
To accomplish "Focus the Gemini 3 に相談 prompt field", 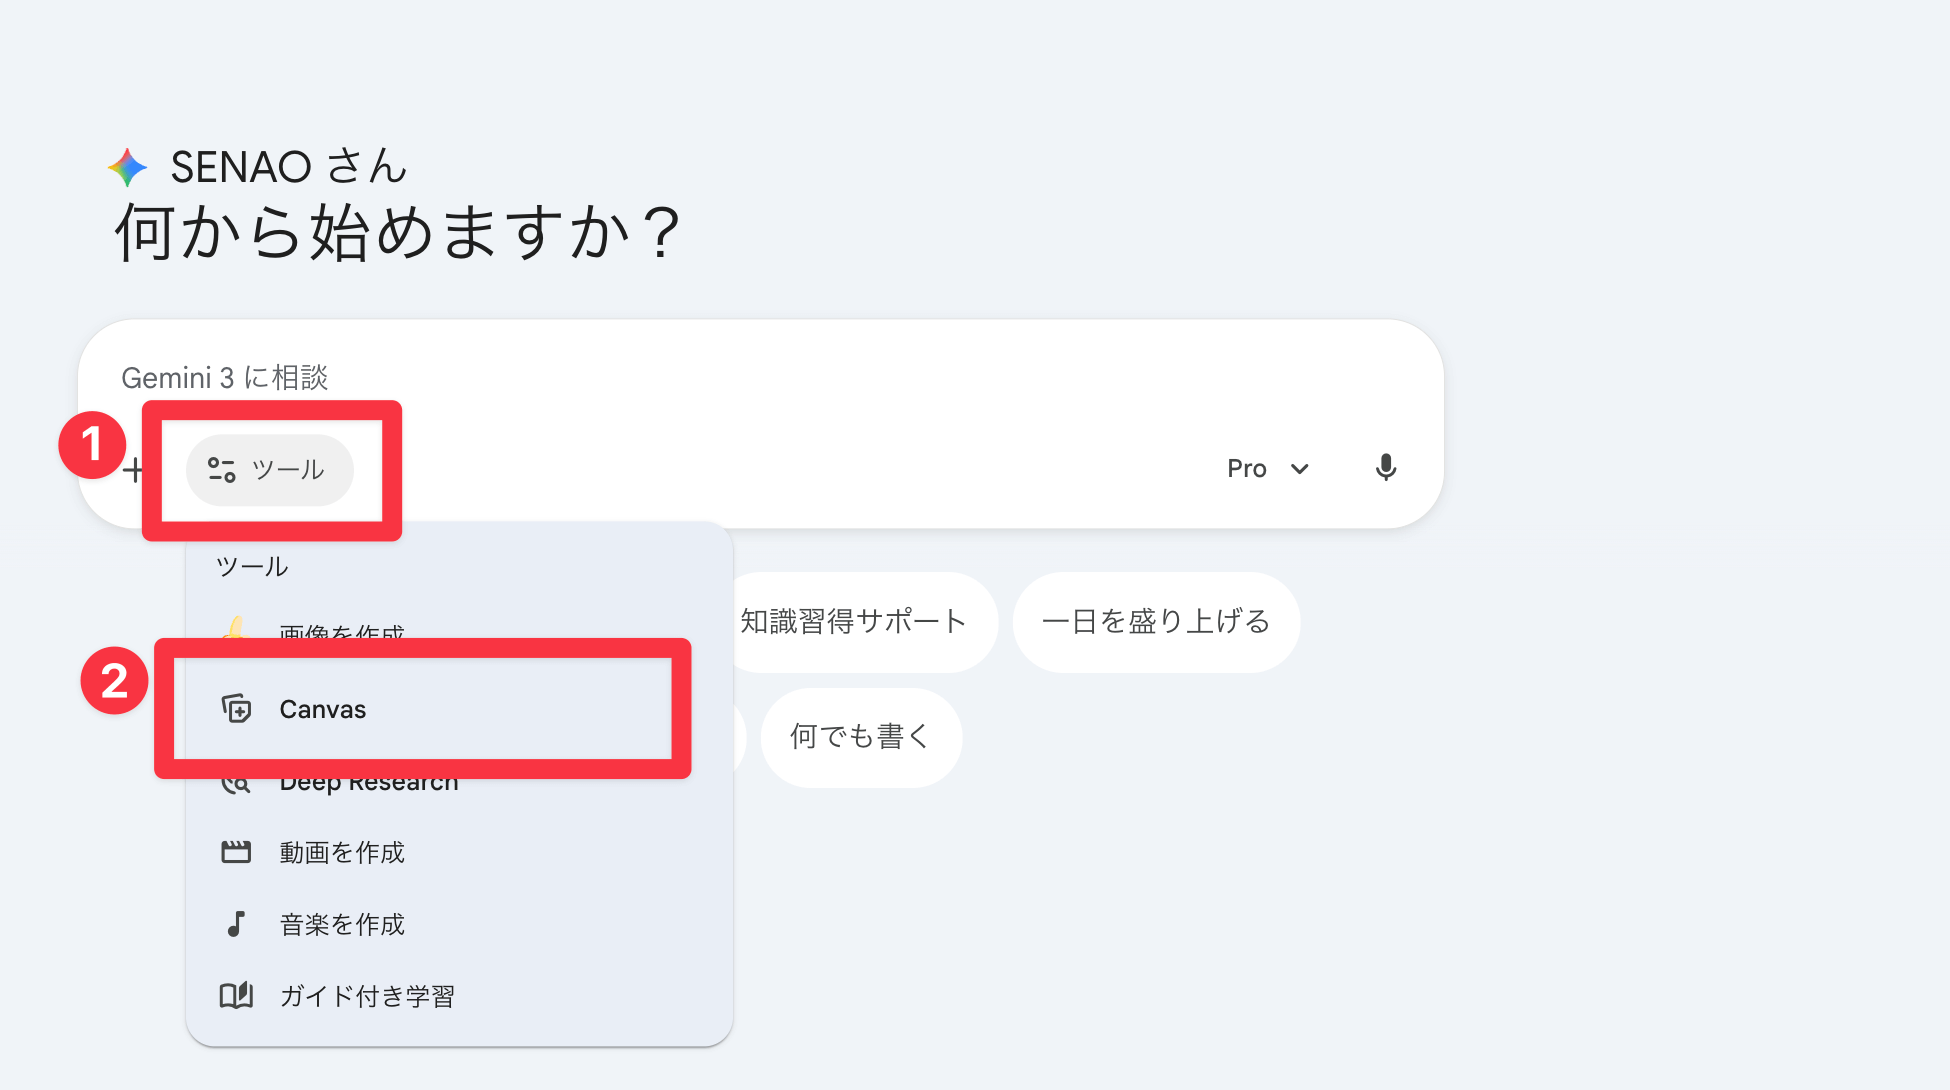I will point(700,378).
